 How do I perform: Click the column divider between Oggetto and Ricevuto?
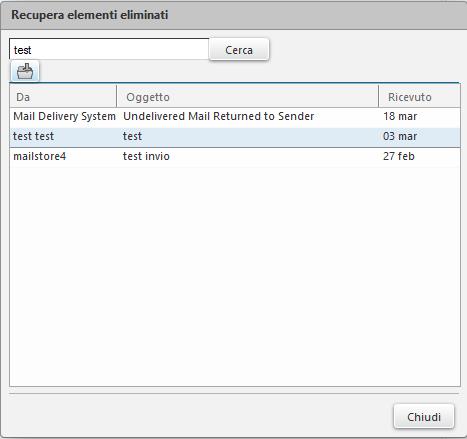[379, 96]
